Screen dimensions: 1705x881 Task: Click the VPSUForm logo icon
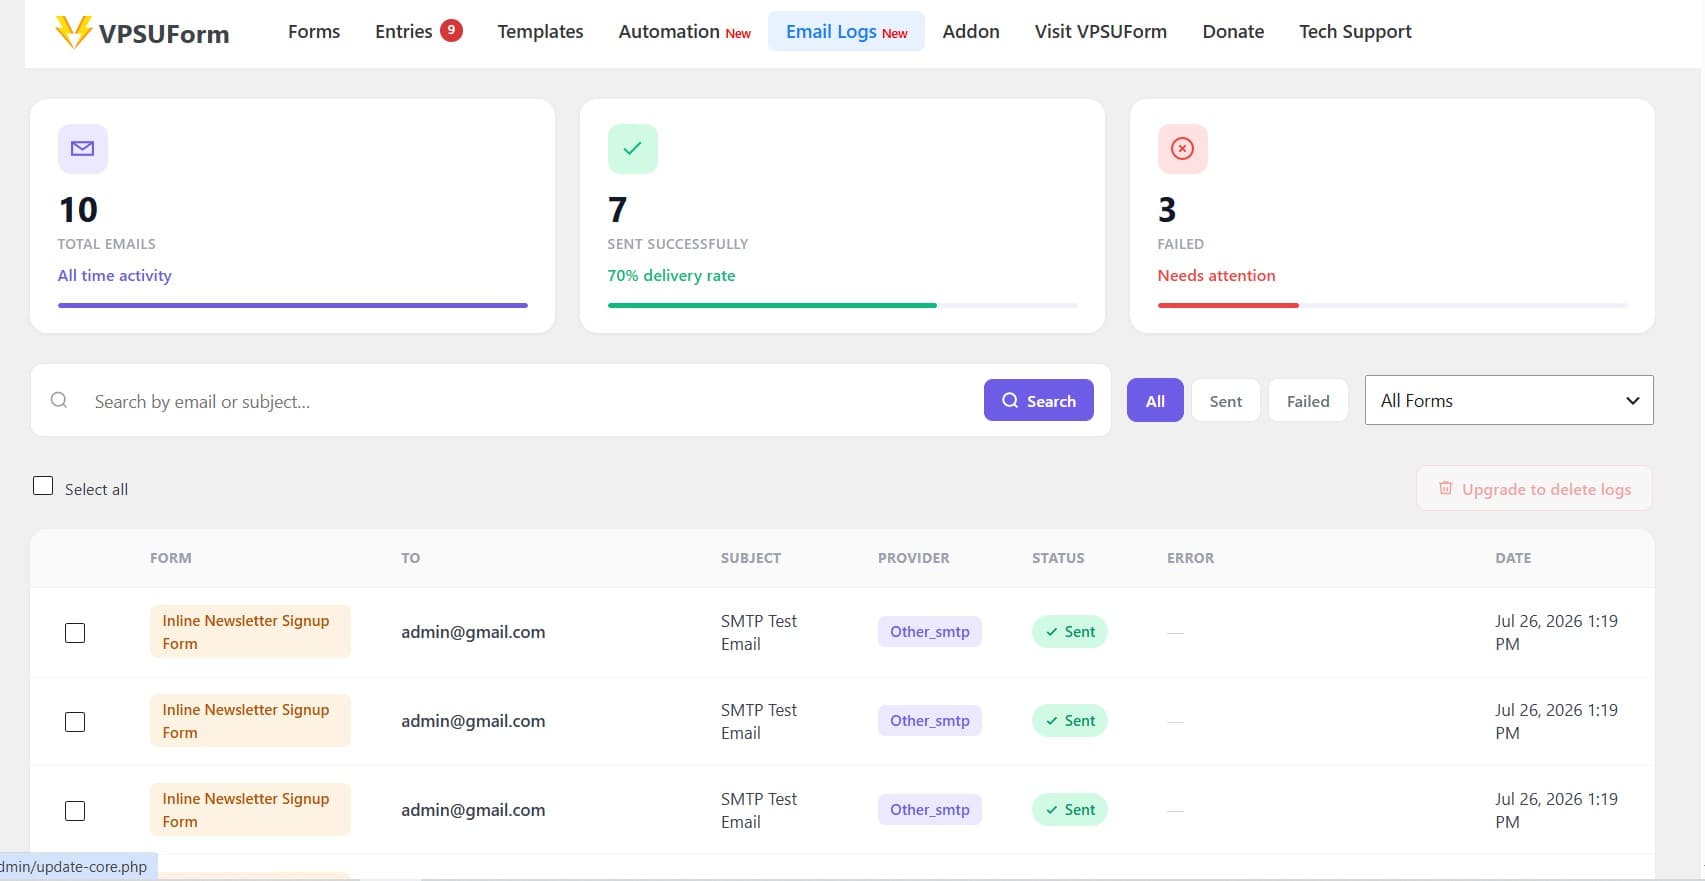click(74, 32)
